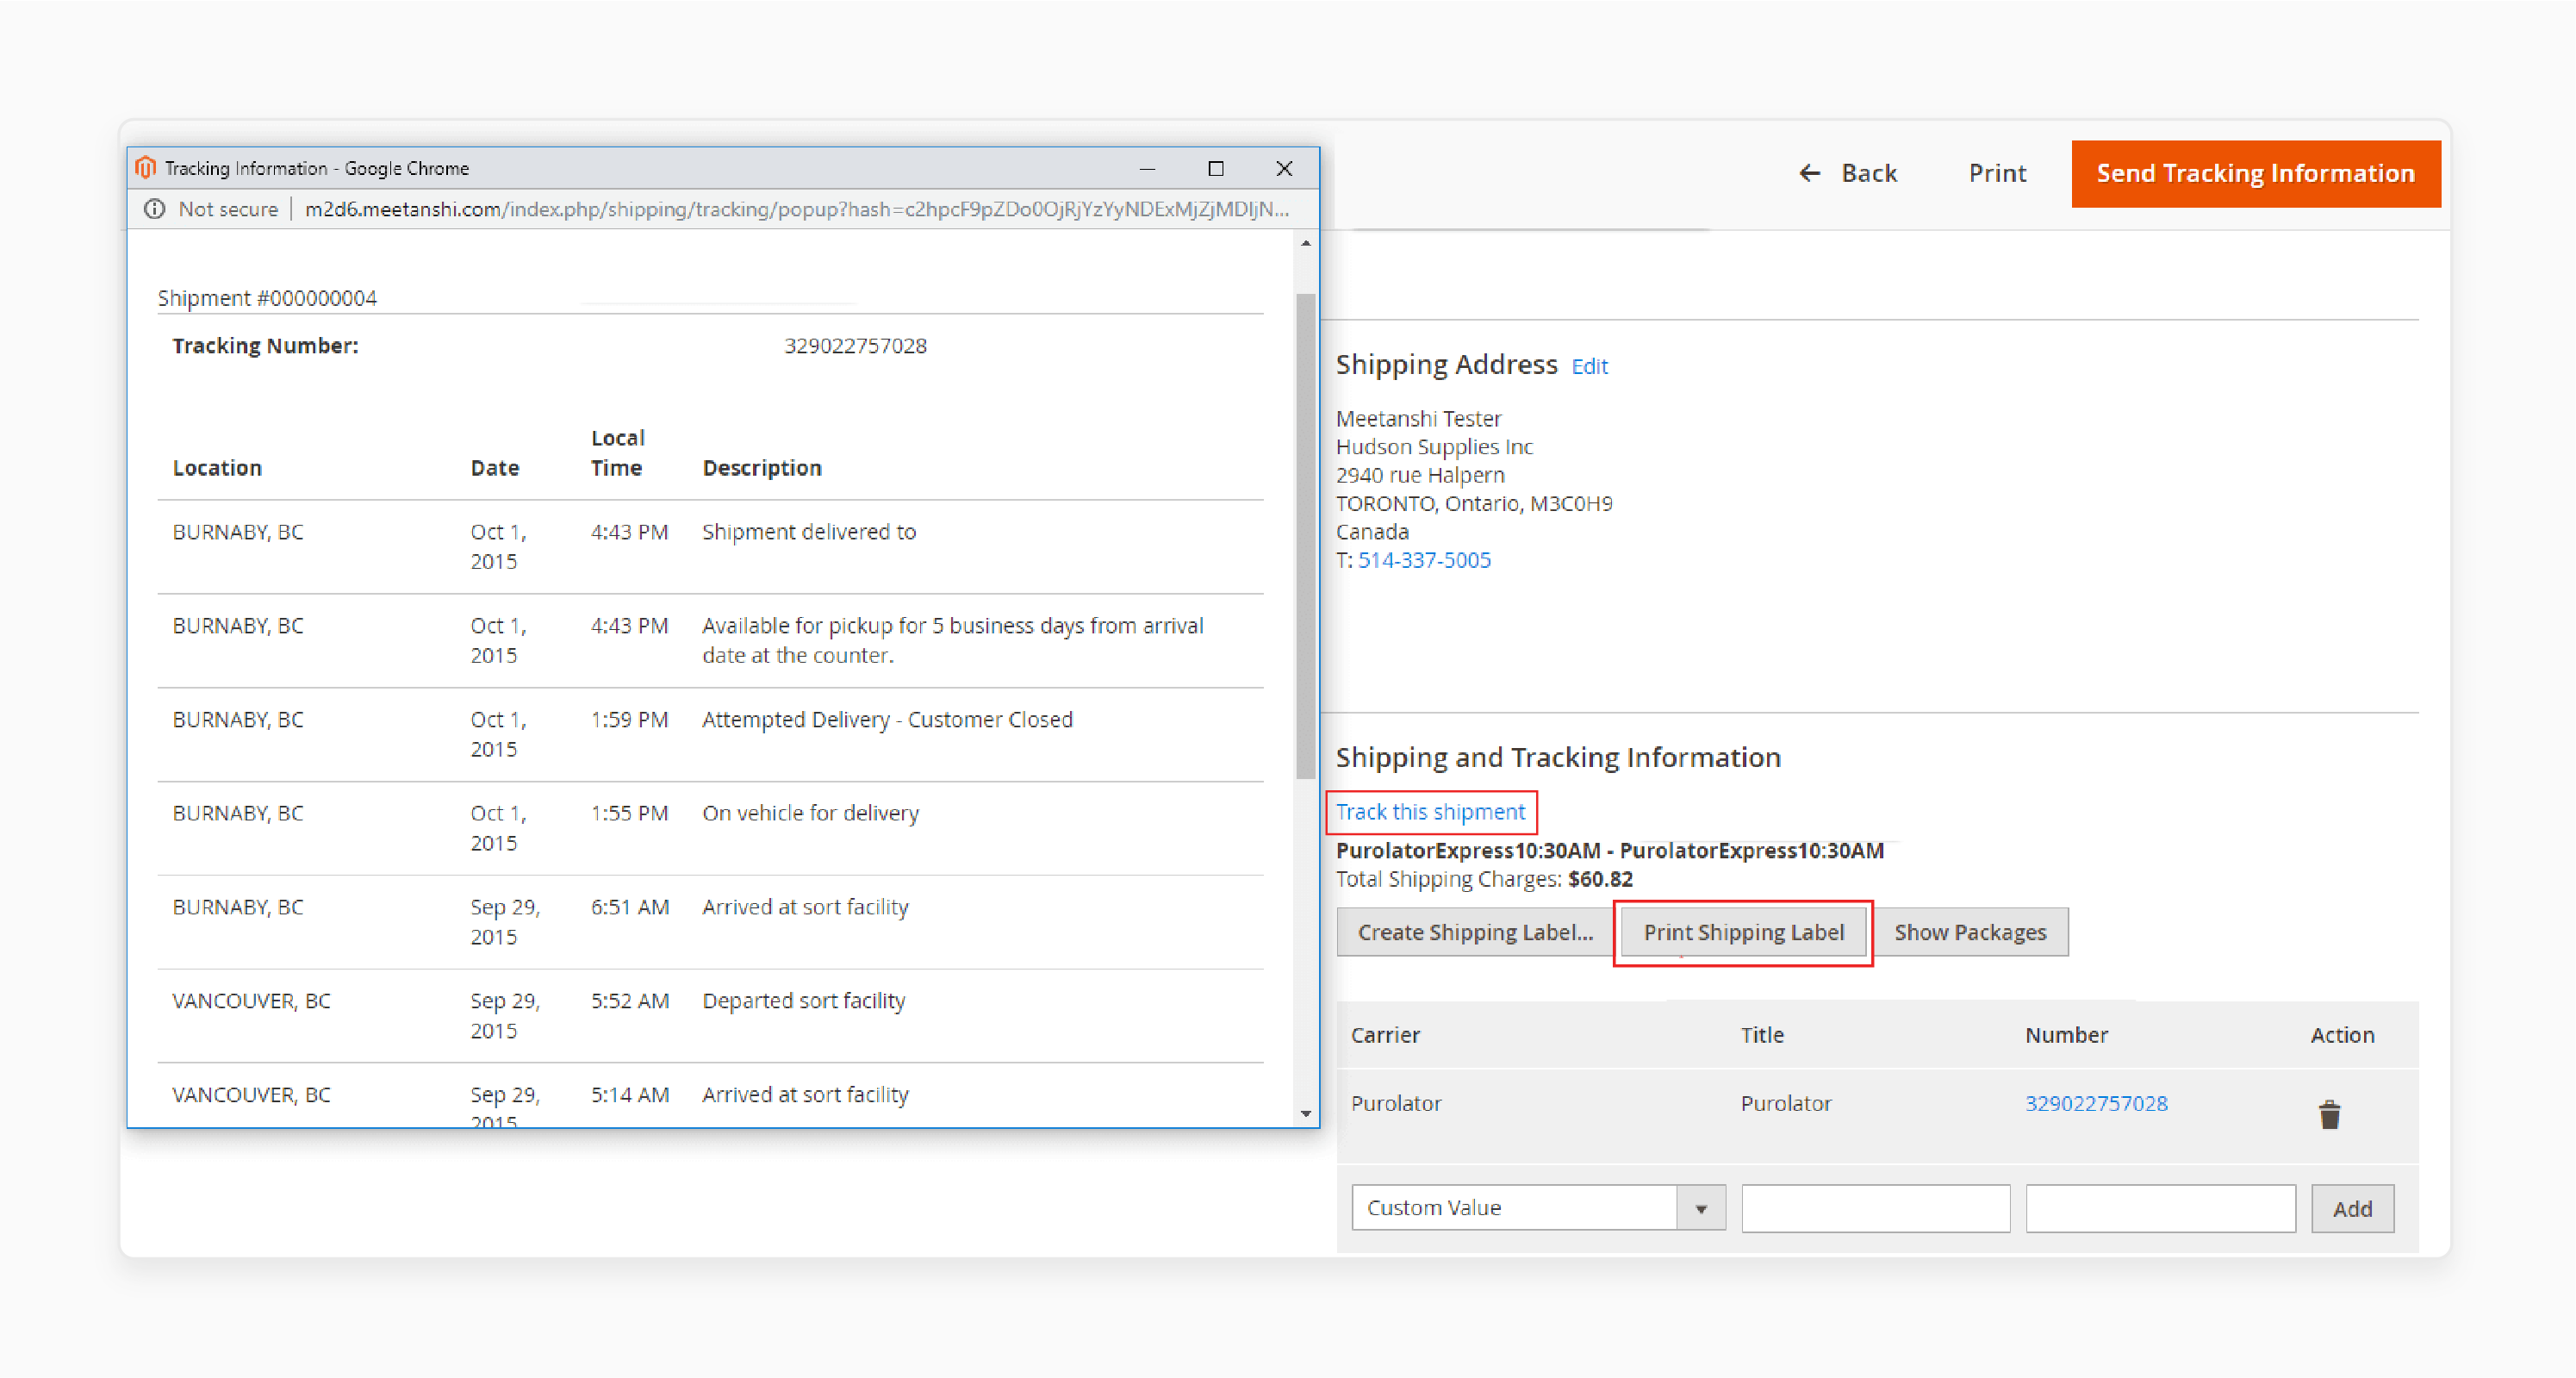
Task: Maximize the Tracking Information popup window
Action: [1216, 168]
